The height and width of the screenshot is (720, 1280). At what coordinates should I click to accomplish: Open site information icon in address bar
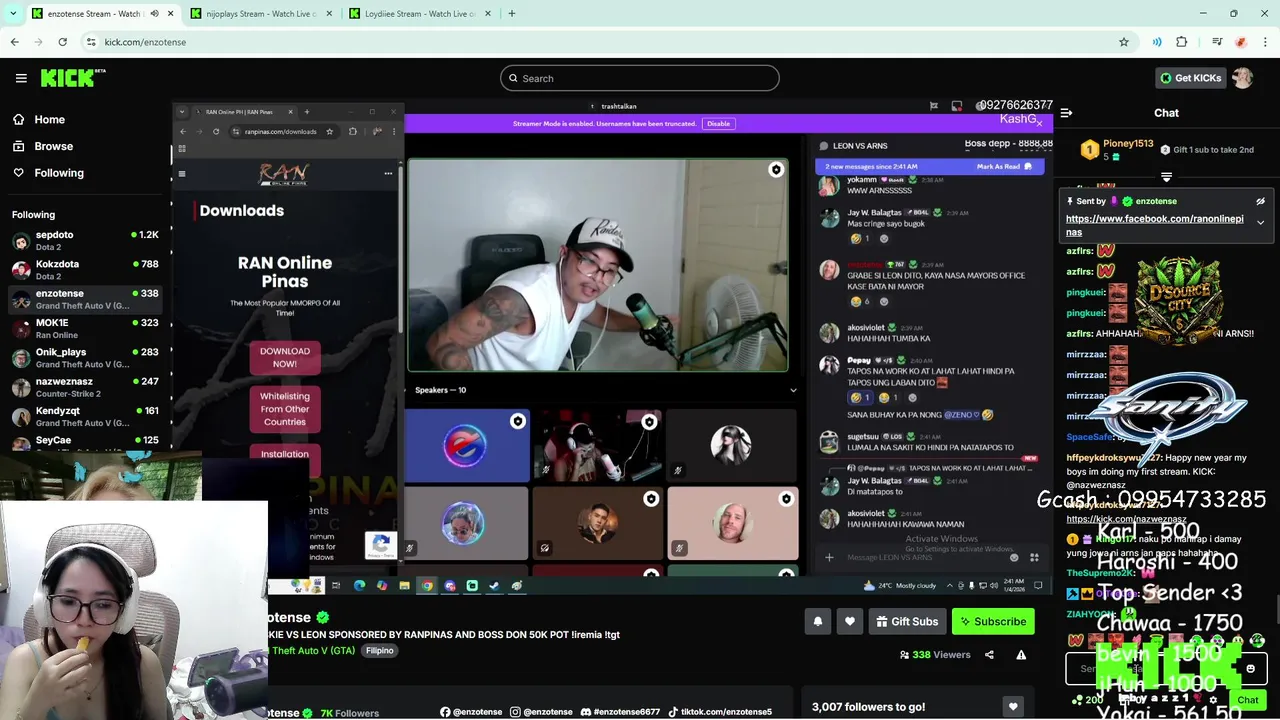click(91, 42)
